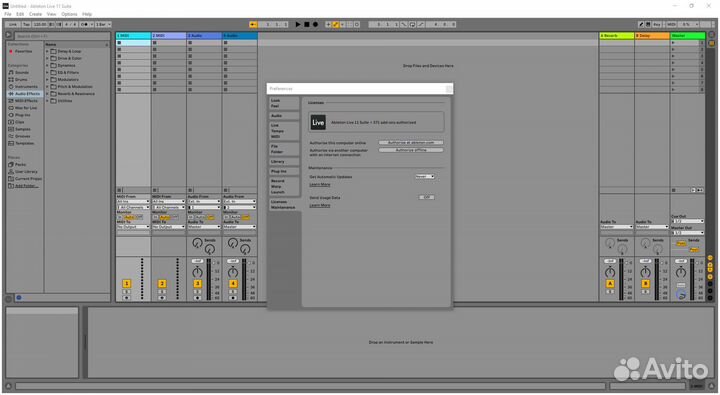Start playback with the Play button

pyautogui.click(x=298, y=24)
